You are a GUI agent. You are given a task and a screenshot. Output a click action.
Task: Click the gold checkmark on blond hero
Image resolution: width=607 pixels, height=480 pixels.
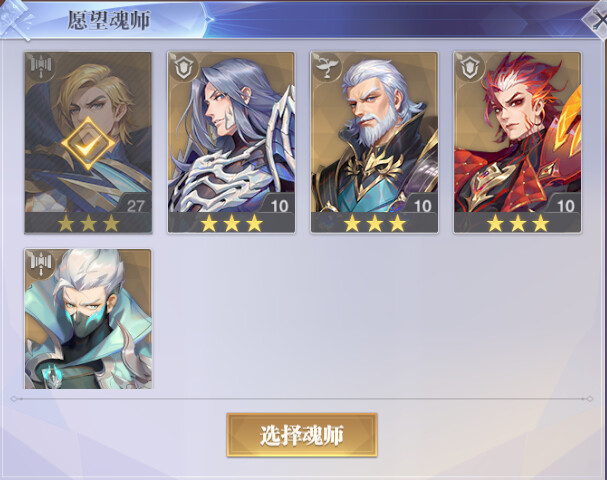click(x=88, y=144)
